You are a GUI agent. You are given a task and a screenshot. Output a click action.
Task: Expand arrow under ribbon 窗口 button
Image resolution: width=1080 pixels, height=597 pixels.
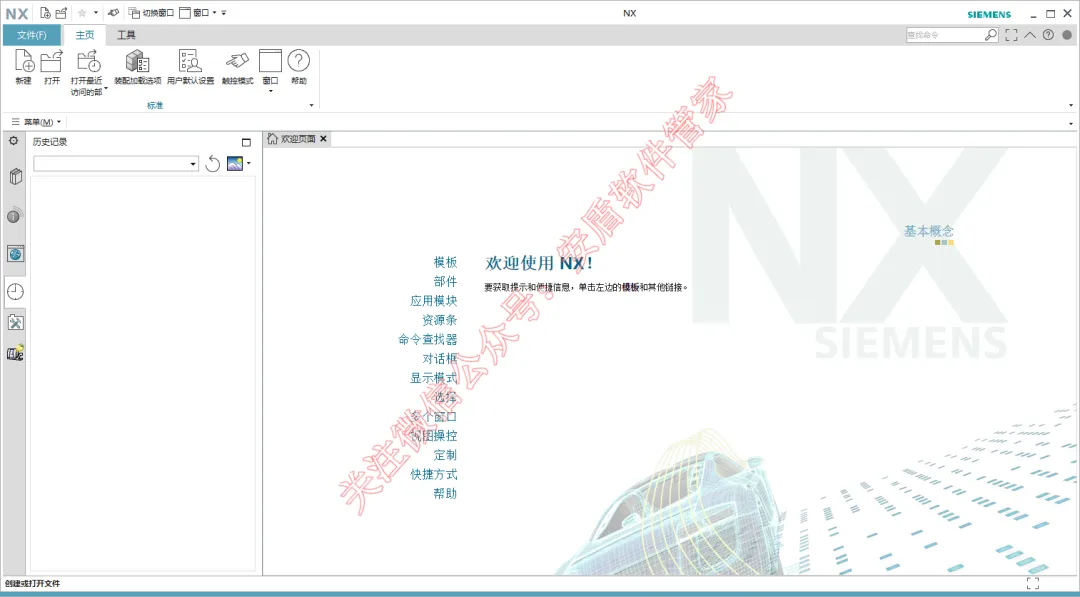click(270, 91)
